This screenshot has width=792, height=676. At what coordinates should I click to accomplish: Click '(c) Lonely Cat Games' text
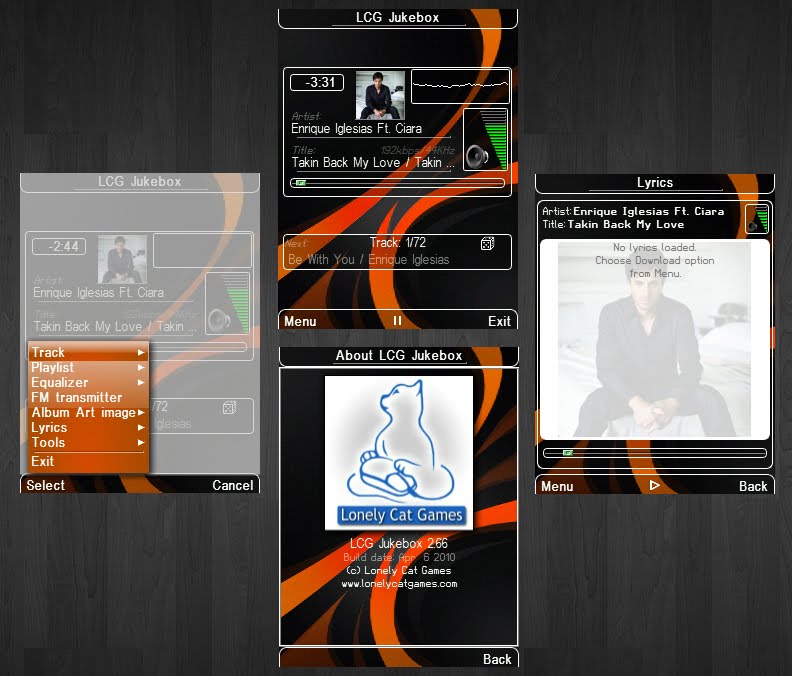tap(399, 570)
